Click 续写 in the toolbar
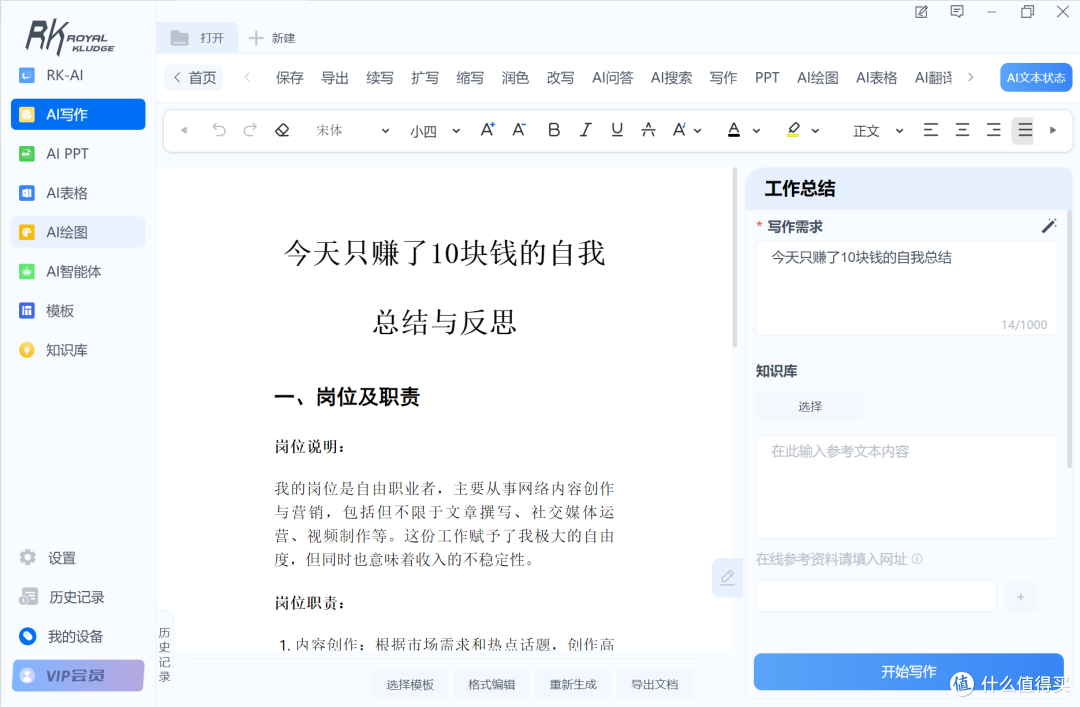 380,78
